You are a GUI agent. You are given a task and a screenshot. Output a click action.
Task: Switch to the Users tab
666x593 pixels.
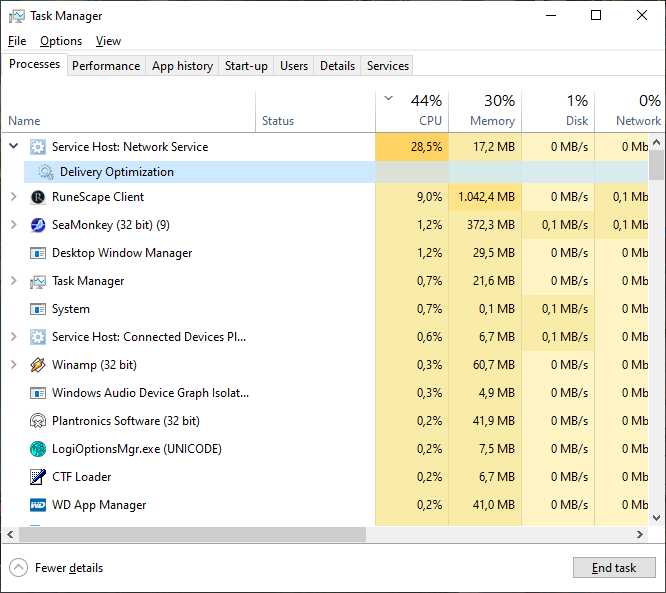click(x=294, y=66)
